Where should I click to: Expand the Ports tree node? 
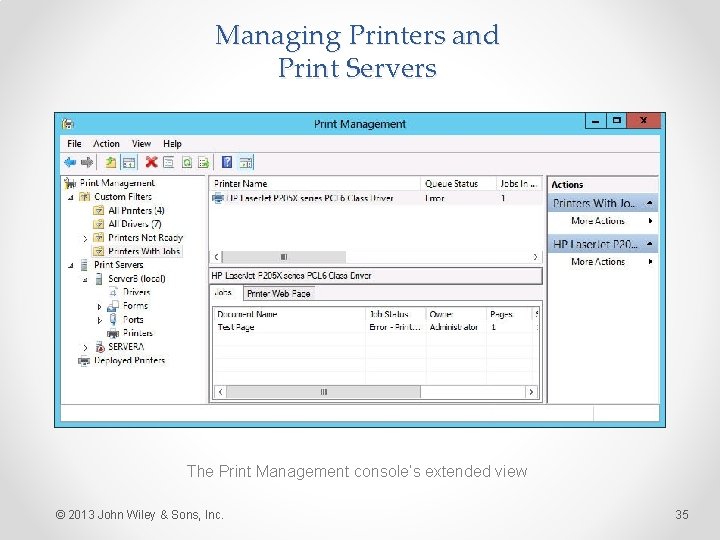[99, 320]
